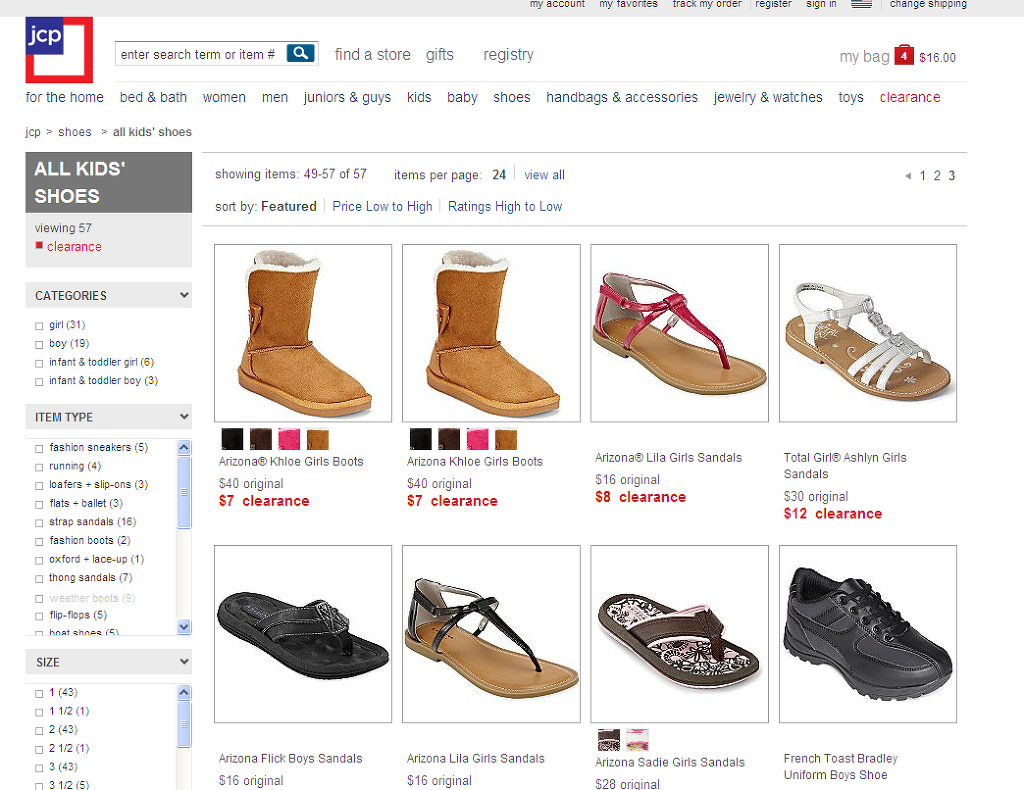Screen dimensions: 1024x790
Task: Select pink pattern swatch for Sadie Sandals
Action: [x=637, y=740]
